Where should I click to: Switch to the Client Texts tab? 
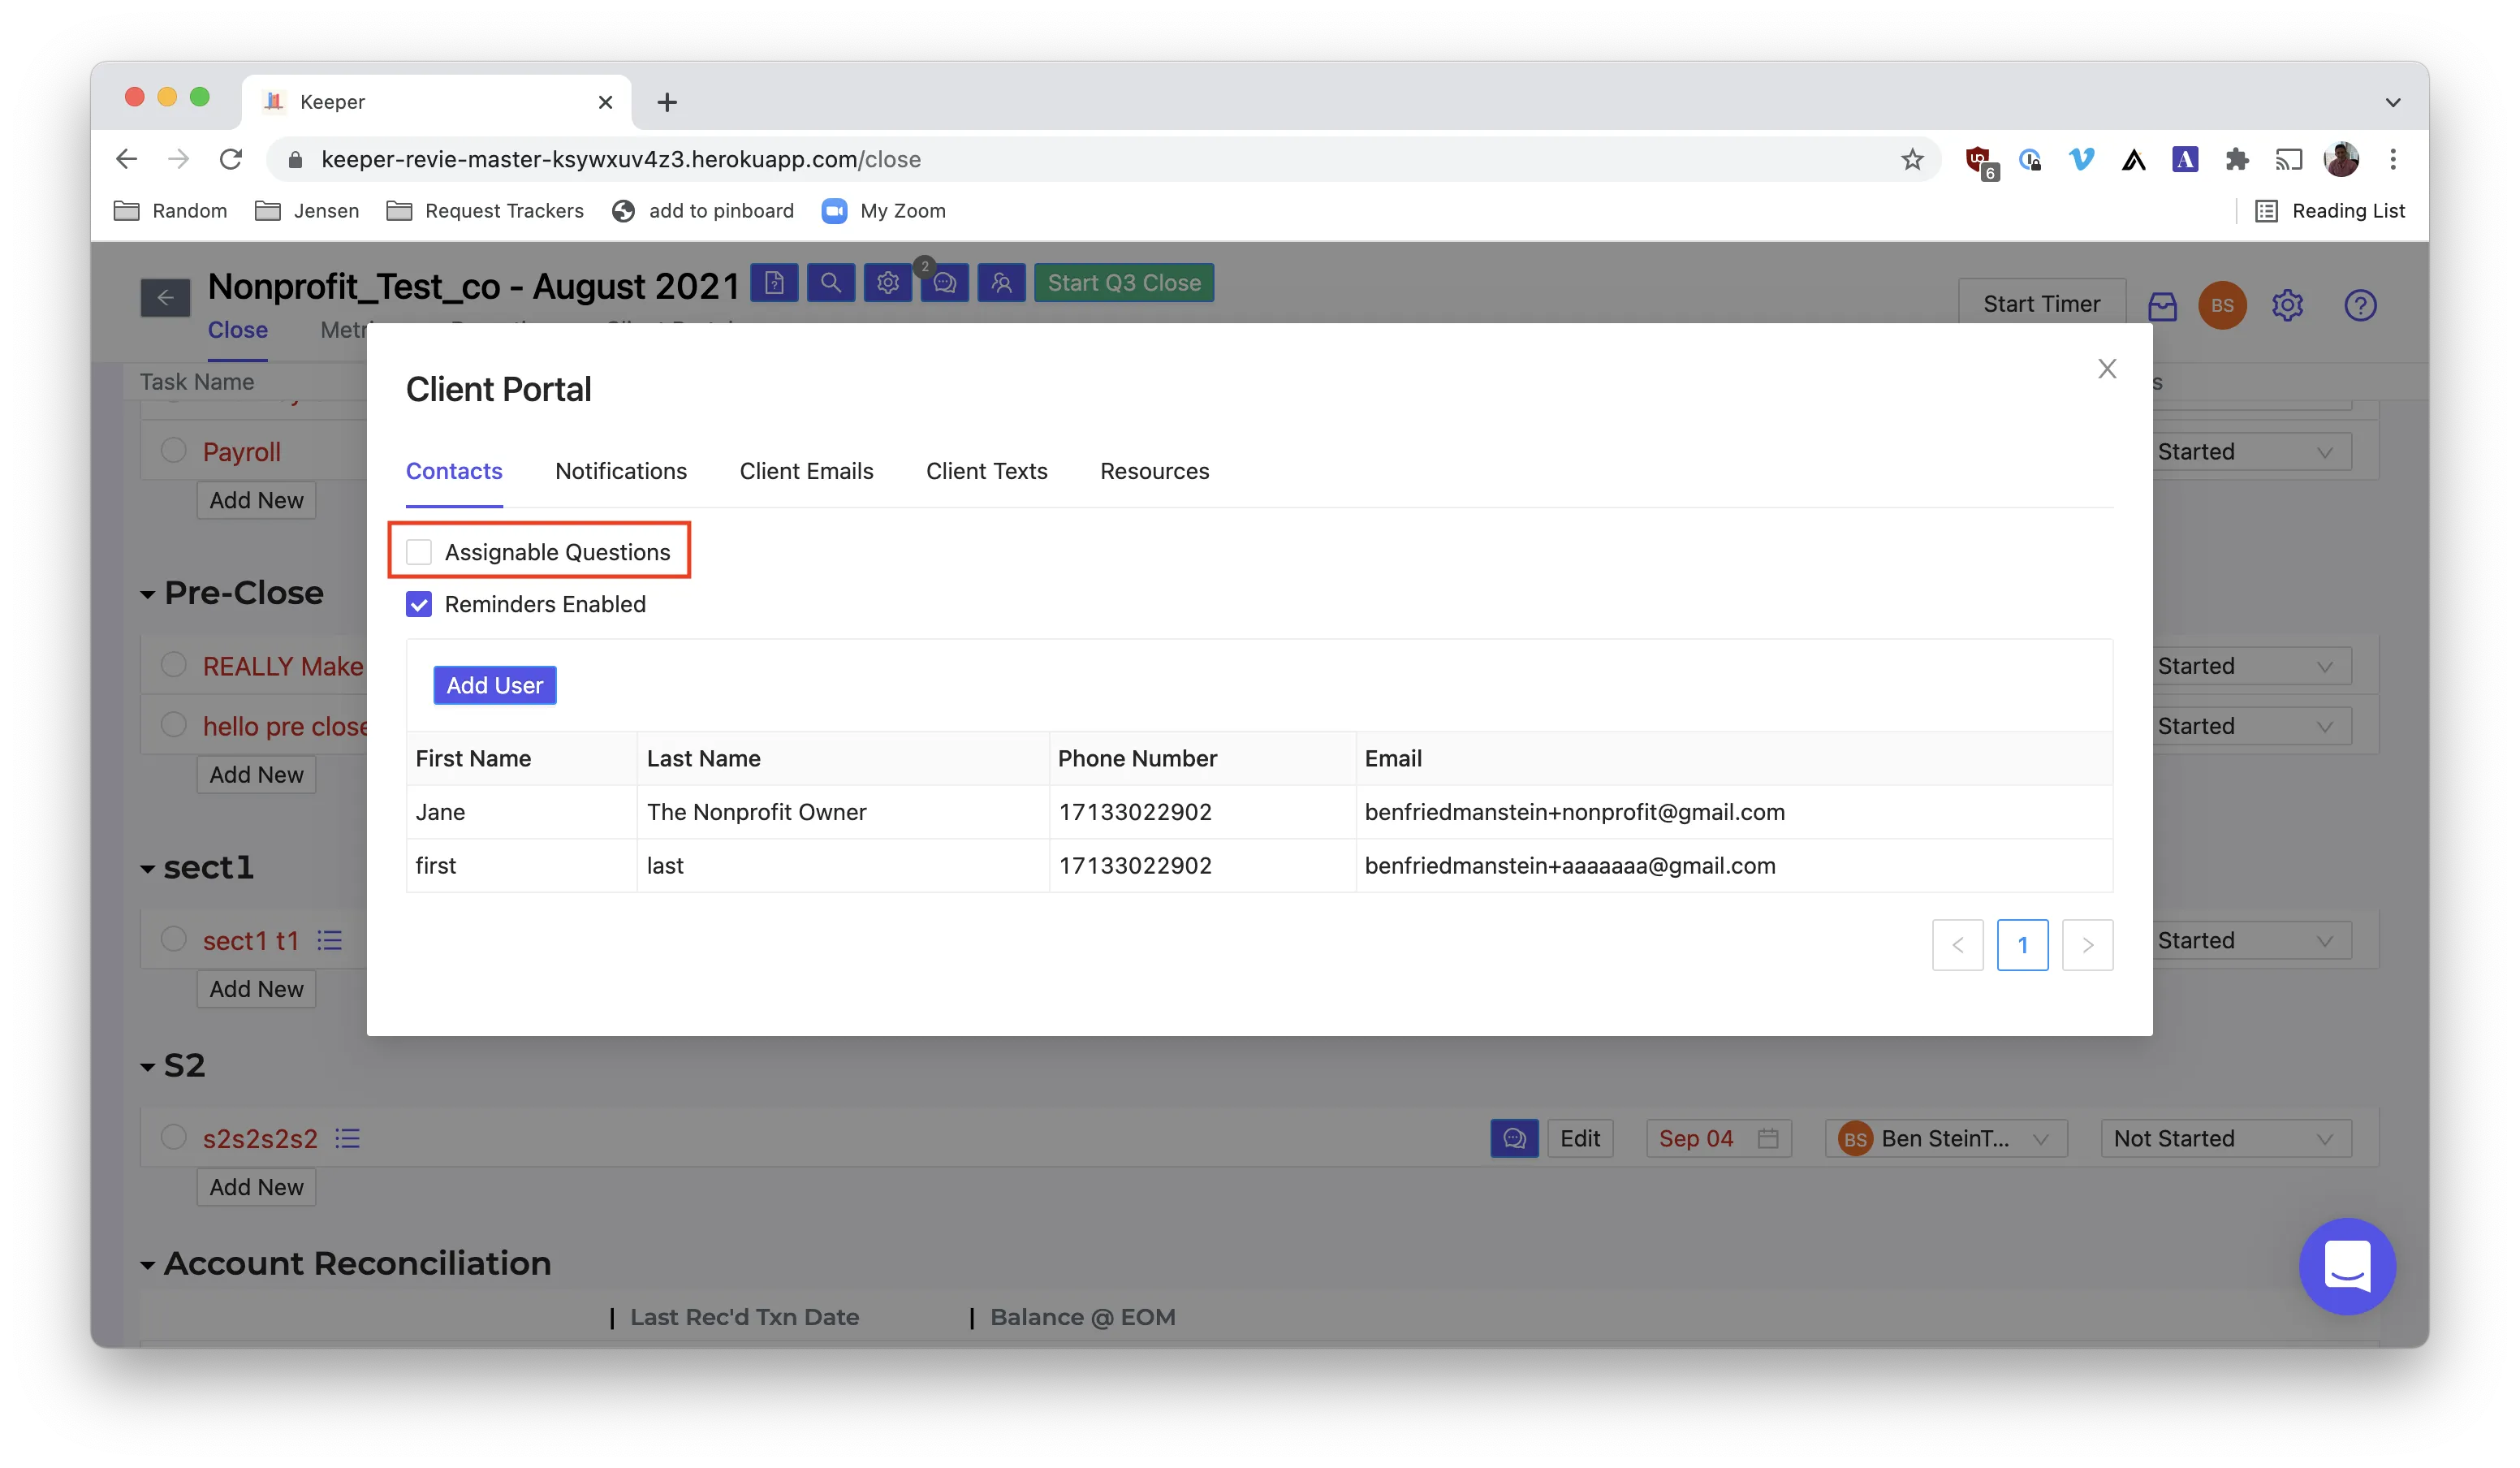point(986,471)
